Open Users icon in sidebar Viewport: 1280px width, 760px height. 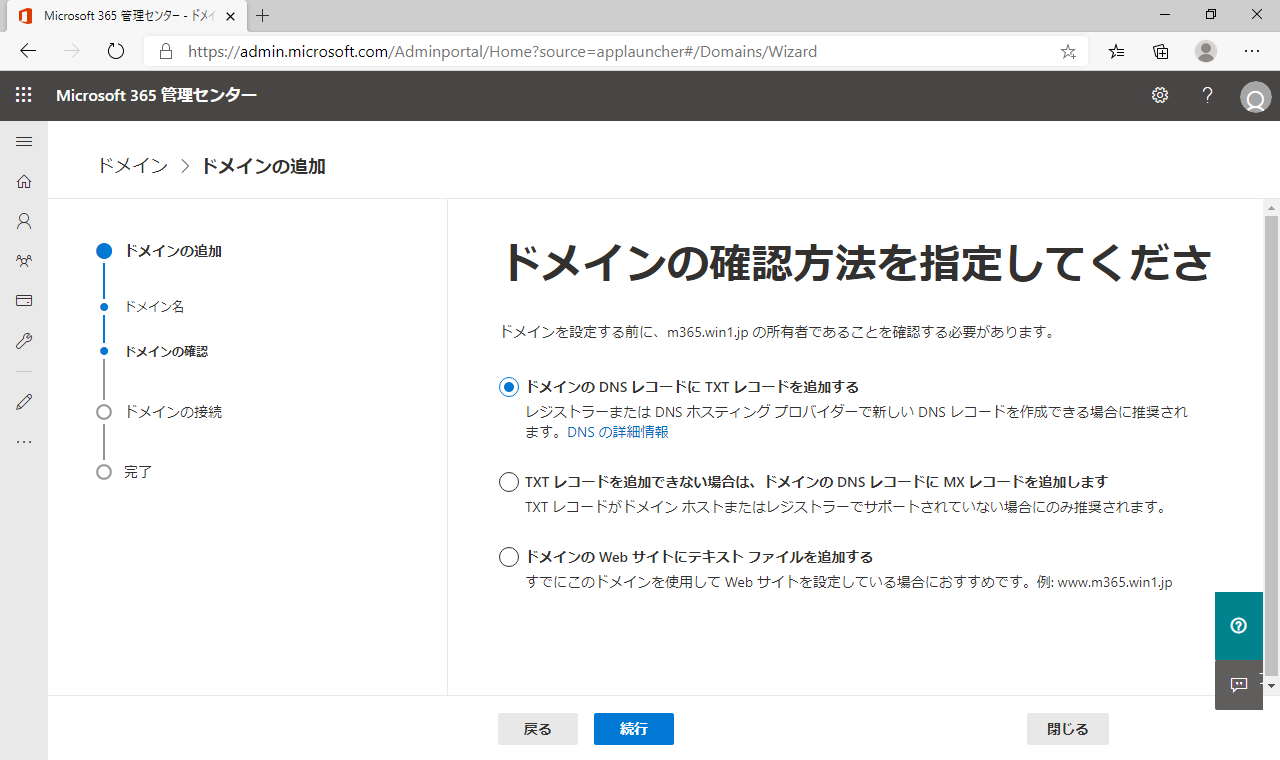(x=24, y=221)
